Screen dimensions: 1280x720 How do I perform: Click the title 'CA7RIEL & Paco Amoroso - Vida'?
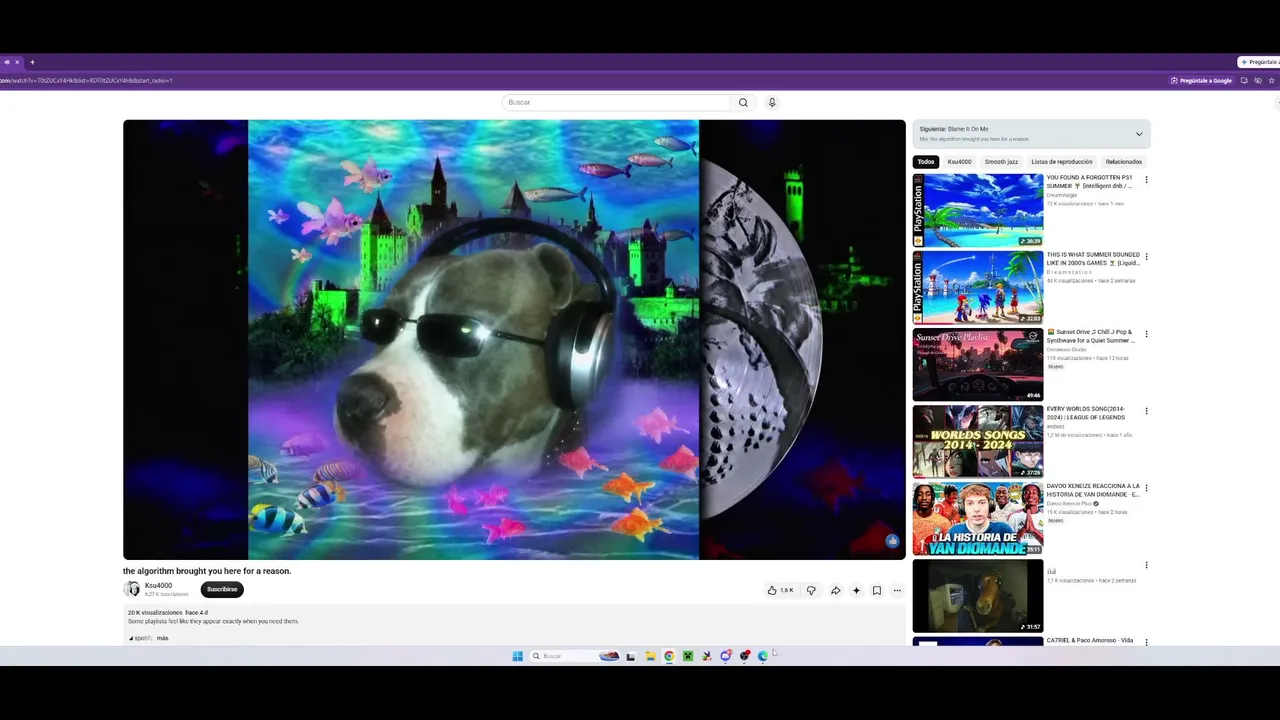click(x=1090, y=640)
